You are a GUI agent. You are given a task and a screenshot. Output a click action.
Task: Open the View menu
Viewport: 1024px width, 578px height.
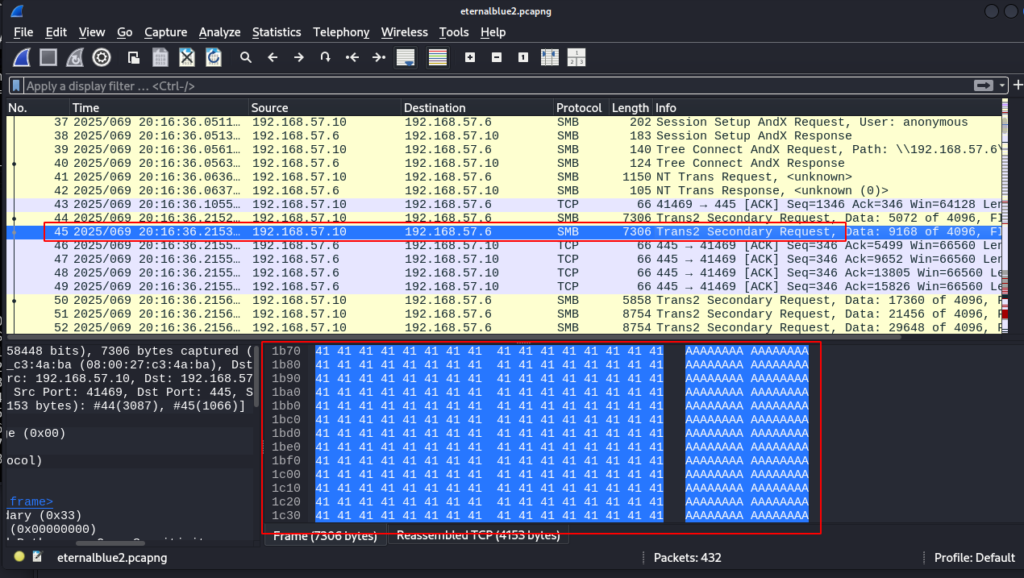pyautogui.click(x=91, y=32)
